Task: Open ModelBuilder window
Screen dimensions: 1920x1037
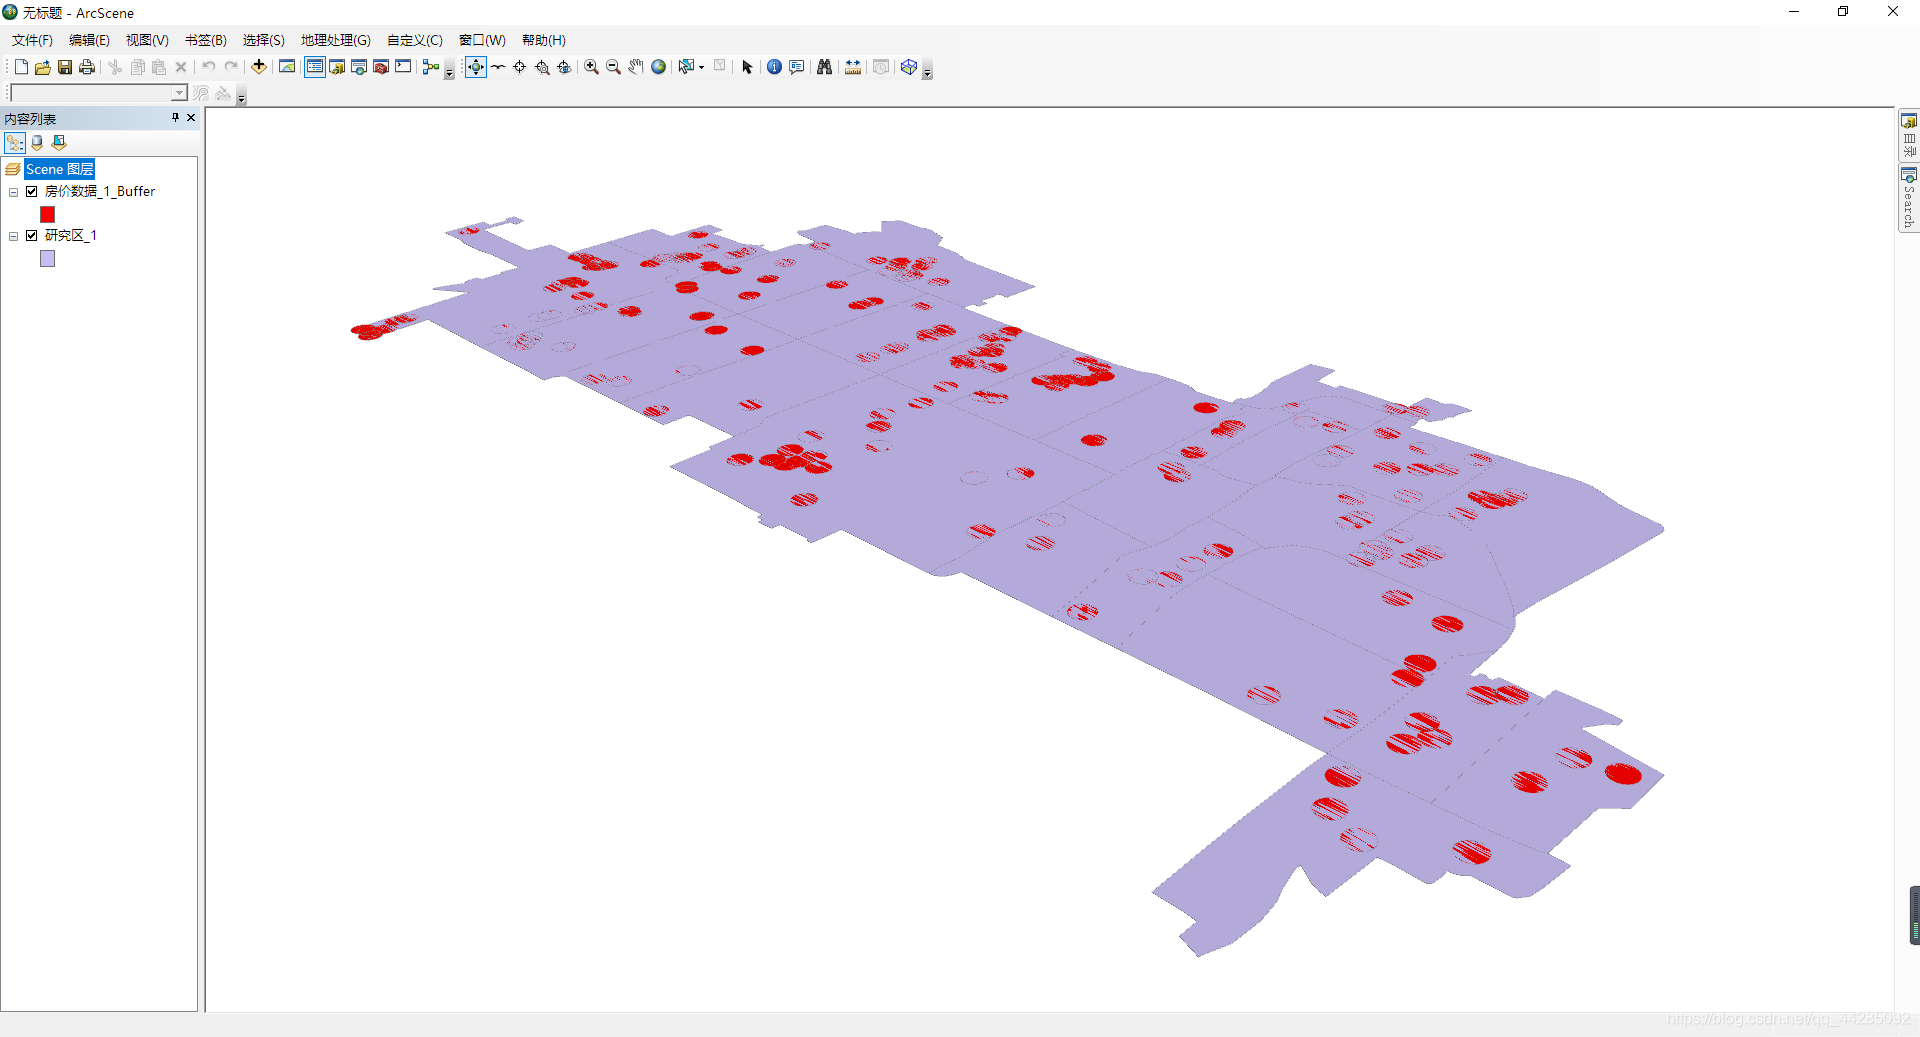Action: point(431,67)
